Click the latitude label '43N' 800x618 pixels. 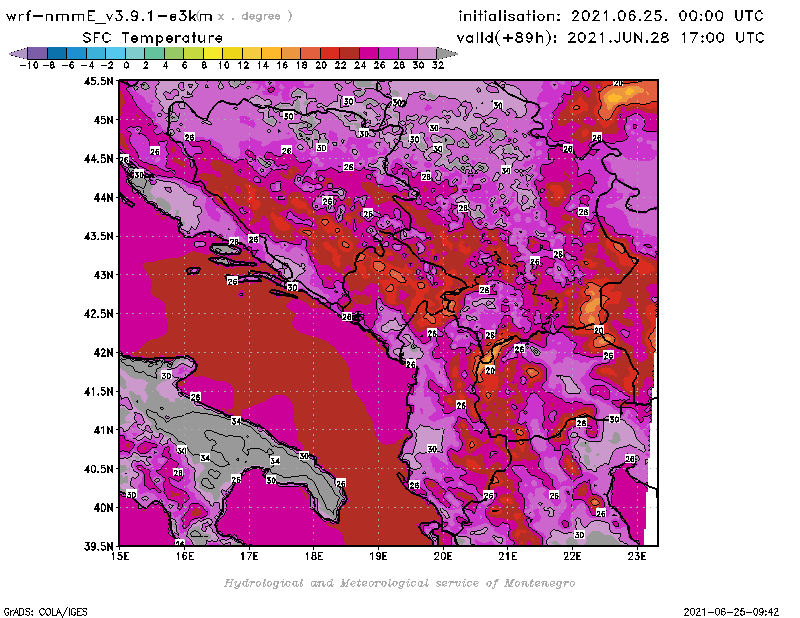pos(103,275)
